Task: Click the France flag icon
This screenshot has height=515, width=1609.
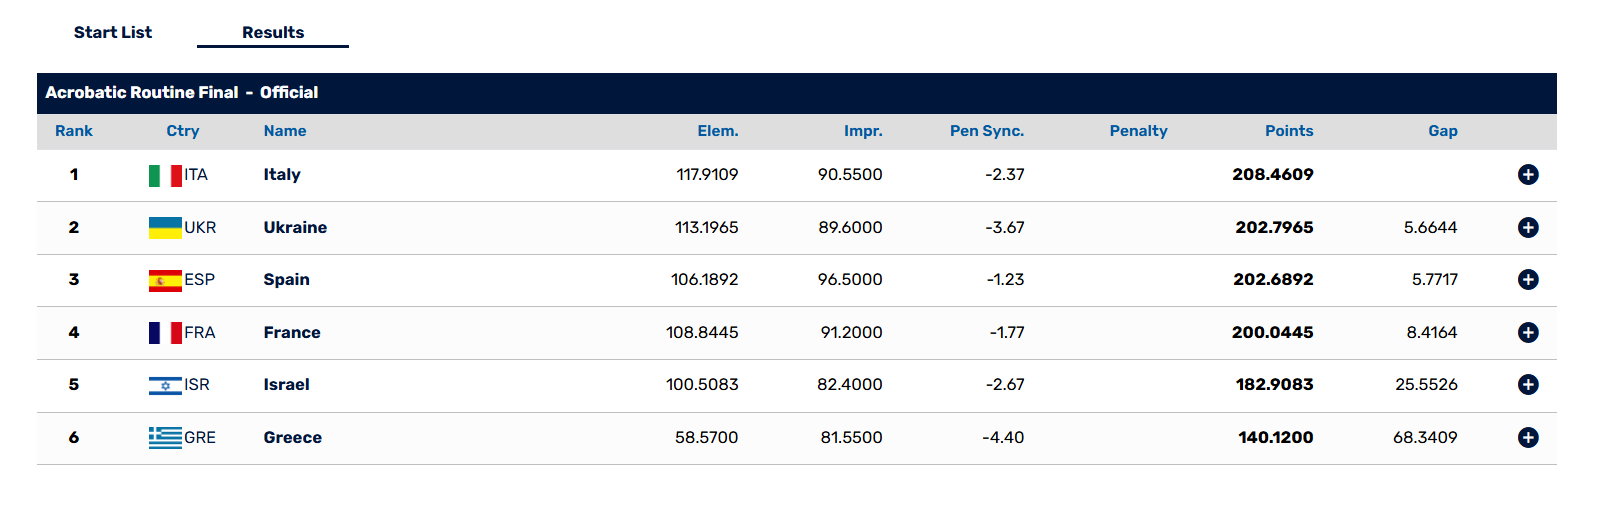Action: 165,333
